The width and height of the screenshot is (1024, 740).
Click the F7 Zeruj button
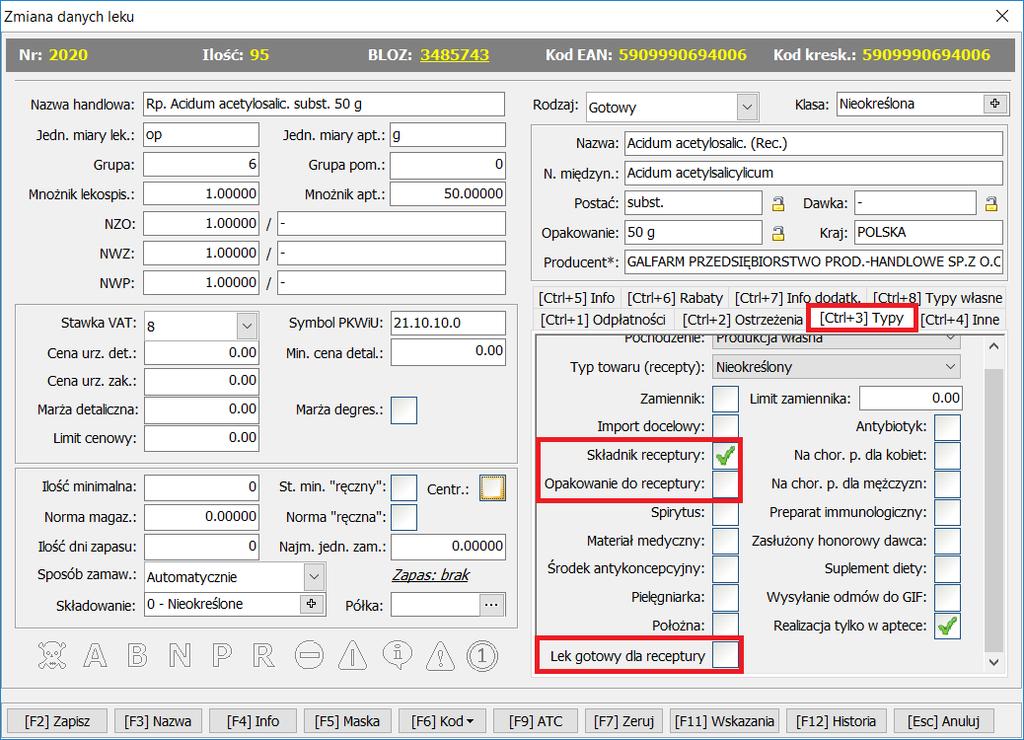click(624, 721)
